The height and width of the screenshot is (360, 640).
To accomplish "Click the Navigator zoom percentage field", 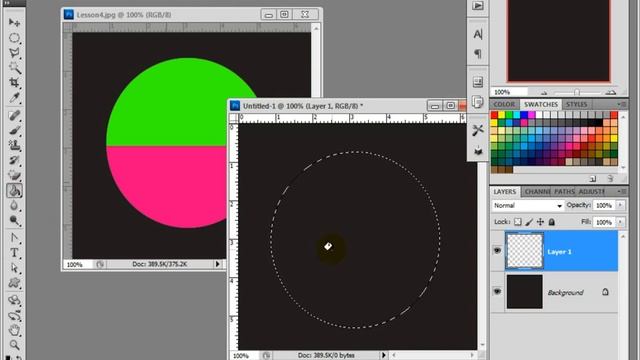I will click(509, 92).
